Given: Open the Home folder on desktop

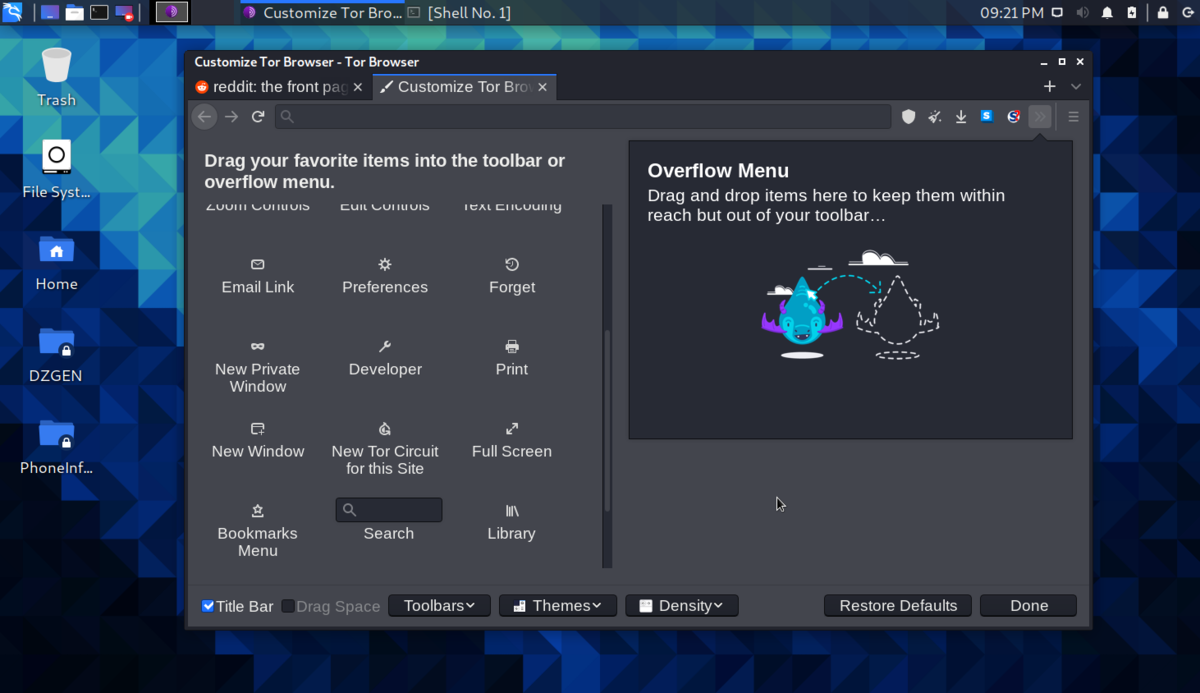Looking at the screenshot, I should 56,262.
